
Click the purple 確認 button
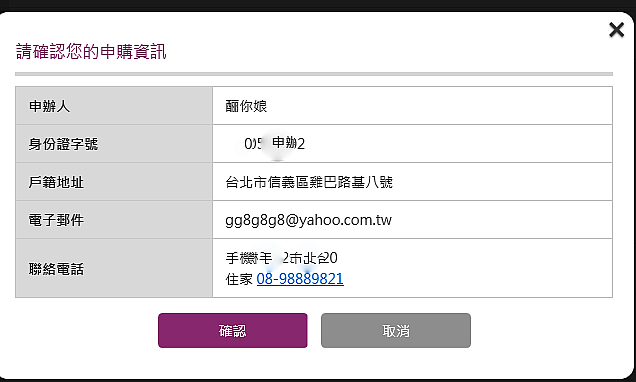(233, 330)
